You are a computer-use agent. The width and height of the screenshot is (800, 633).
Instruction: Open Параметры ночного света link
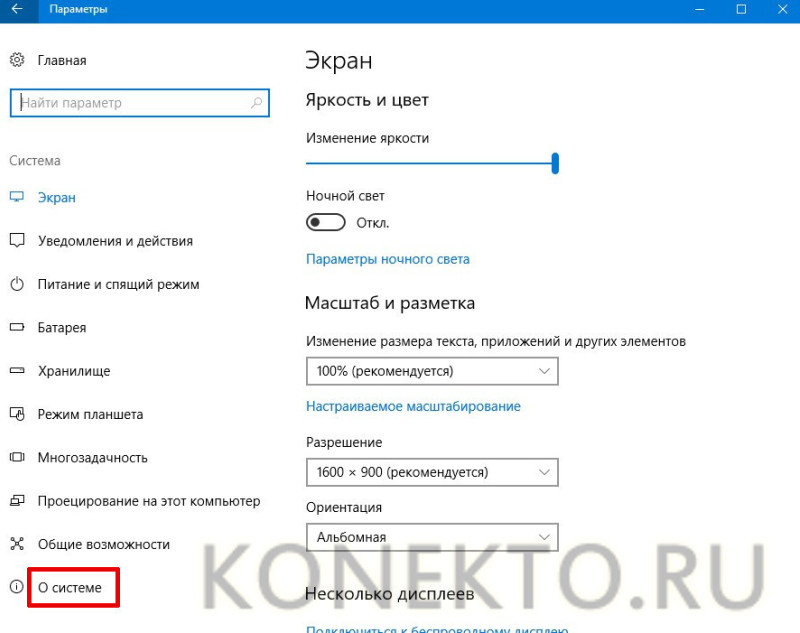pyautogui.click(x=388, y=259)
